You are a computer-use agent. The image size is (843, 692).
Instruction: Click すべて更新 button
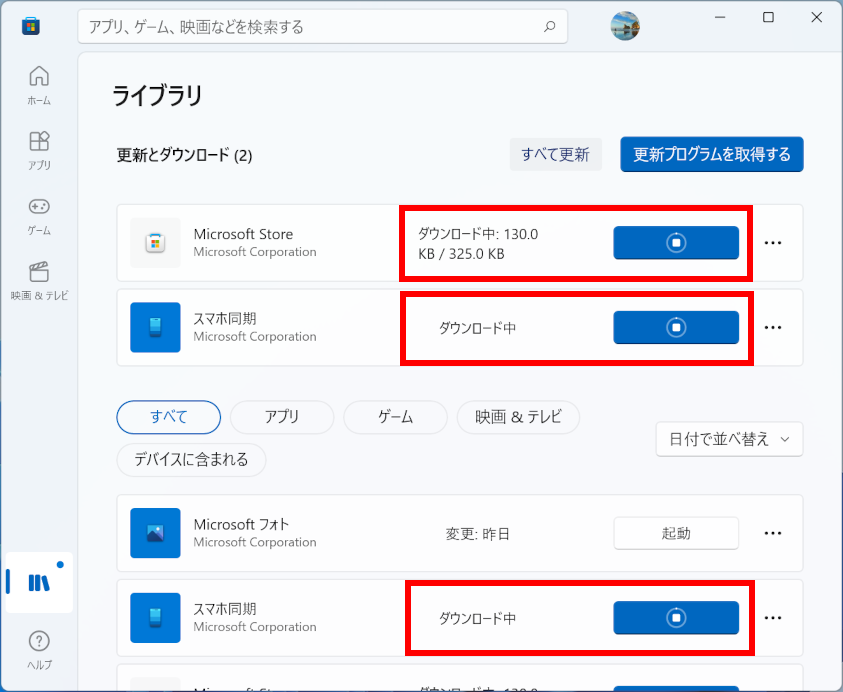(x=555, y=154)
